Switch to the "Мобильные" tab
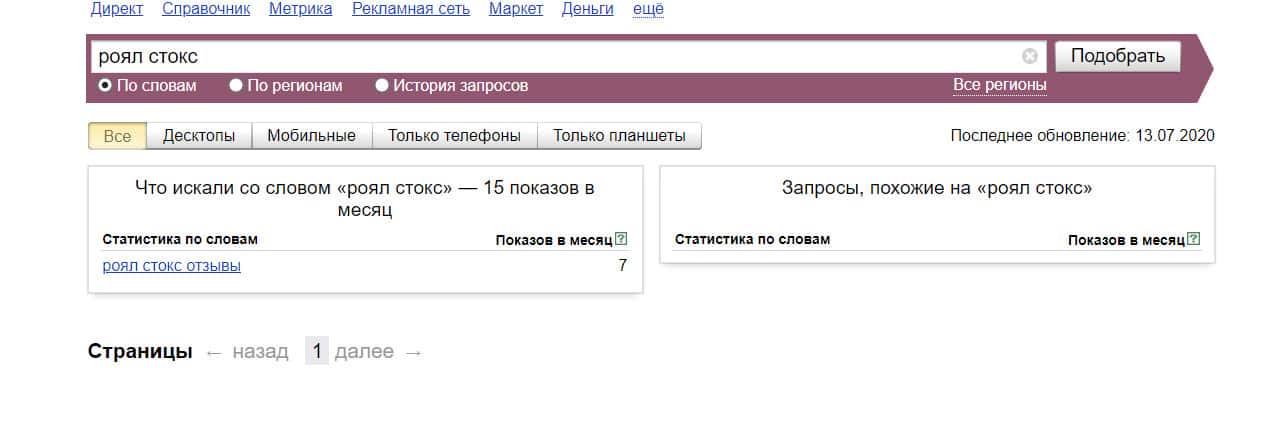1274x436 pixels. (x=311, y=136)
